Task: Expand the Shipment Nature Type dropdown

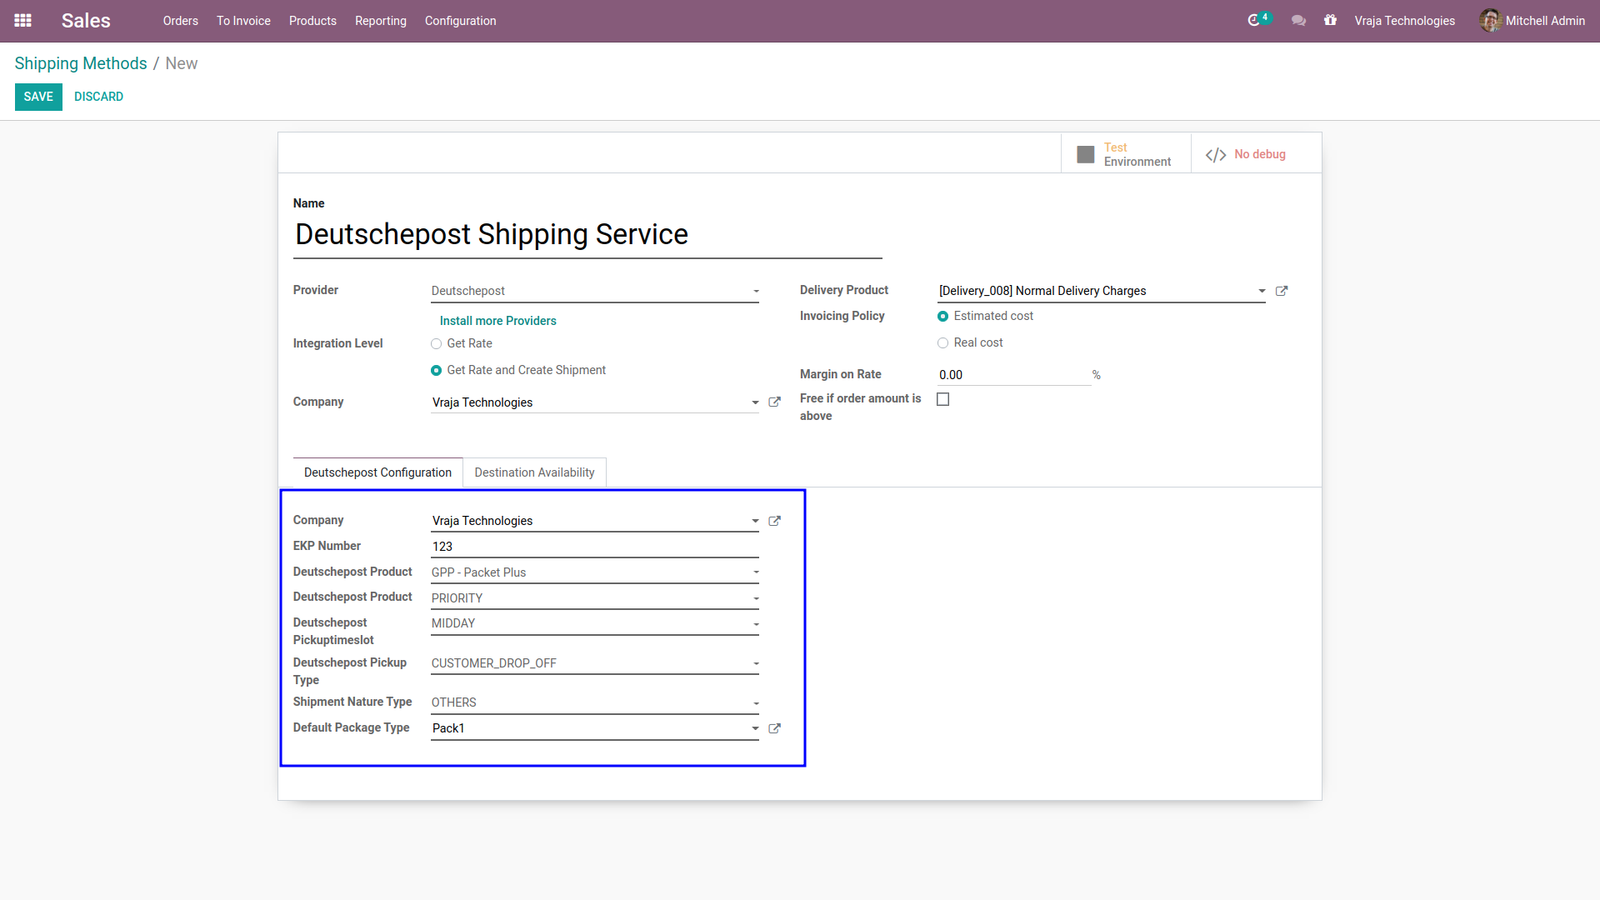Action: coord(595,702)
